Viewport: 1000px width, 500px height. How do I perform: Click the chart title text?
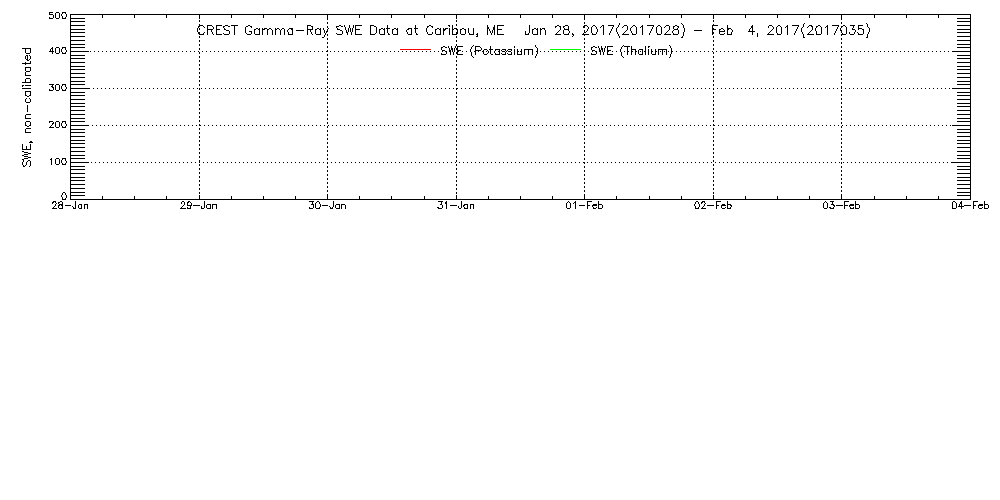click(533, 31)
